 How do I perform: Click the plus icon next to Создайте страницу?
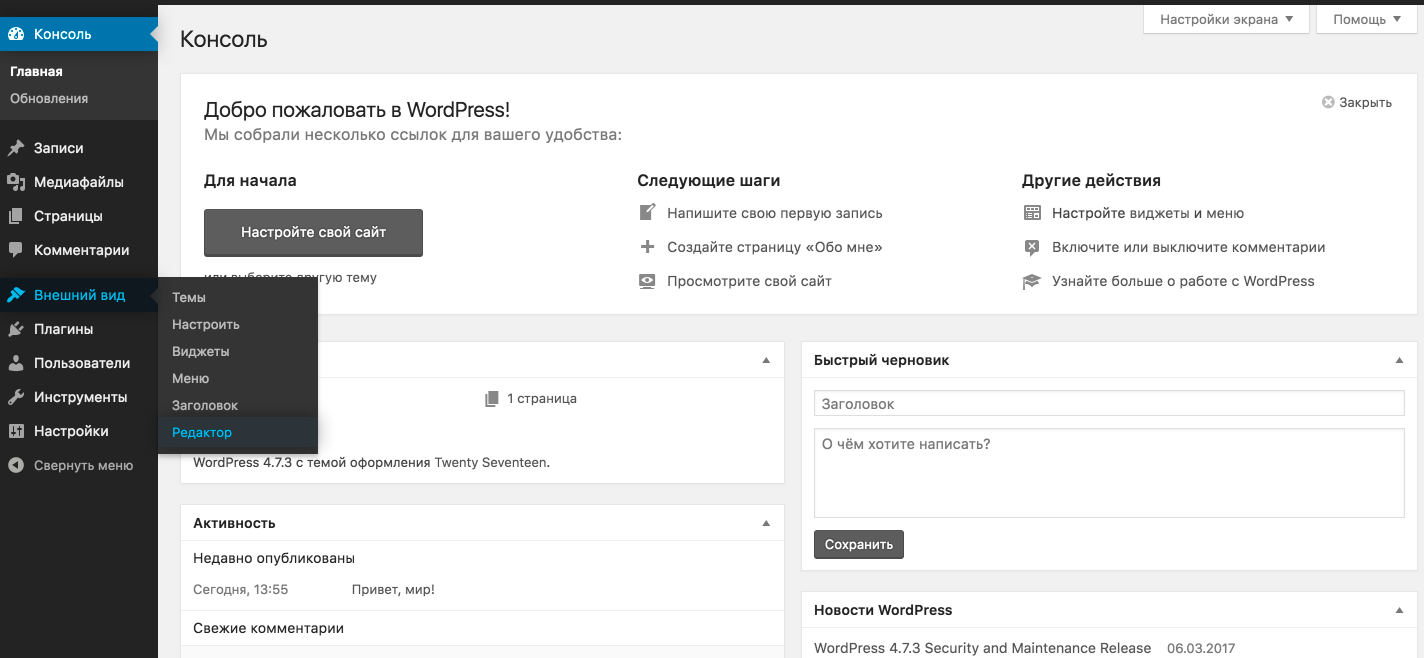coord(648,247)
